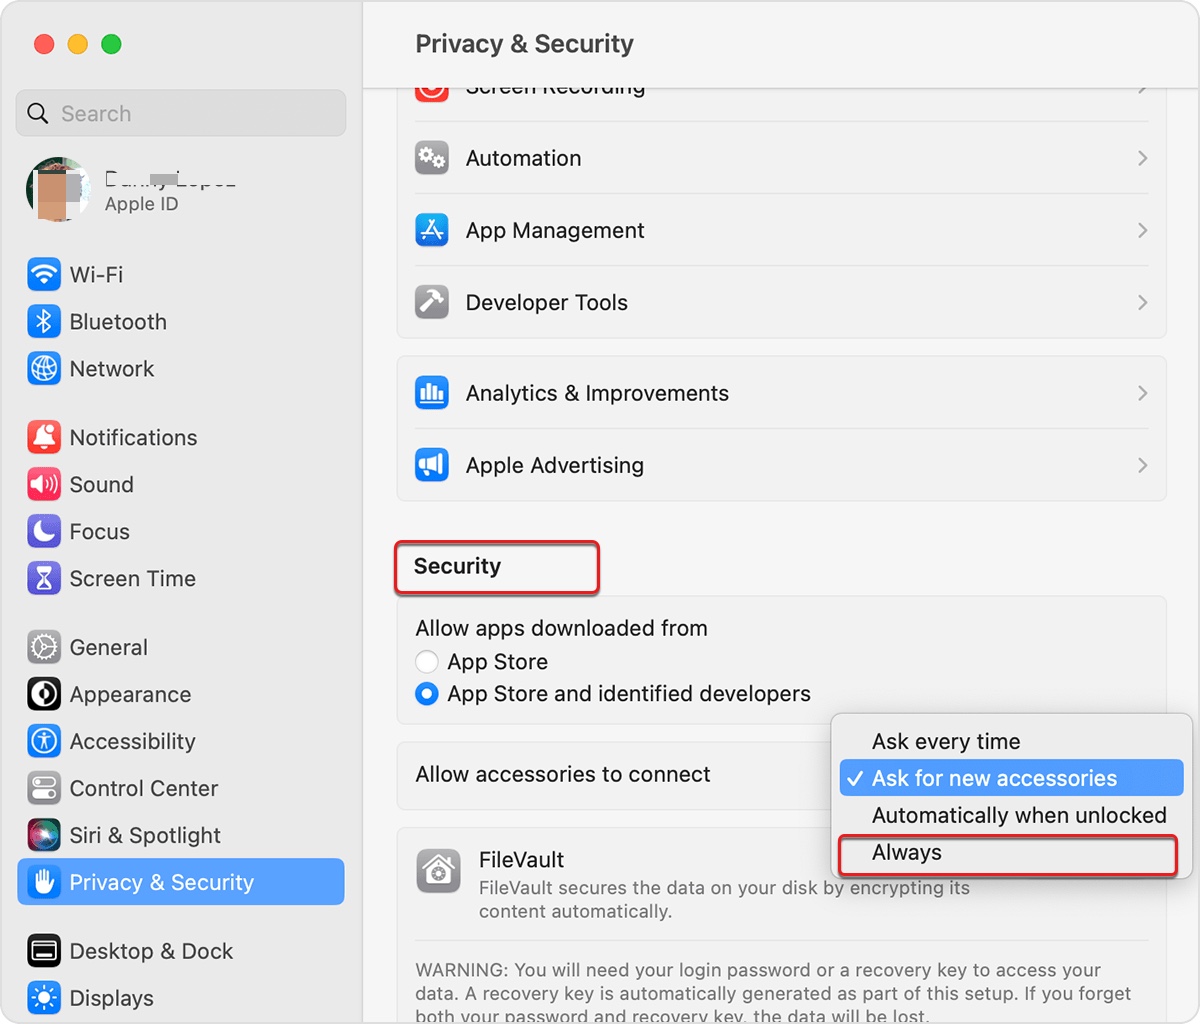The width and height of the screenshot is (1200, 1024).
Task: Enable the Always option for accessories
Action: 906,853
